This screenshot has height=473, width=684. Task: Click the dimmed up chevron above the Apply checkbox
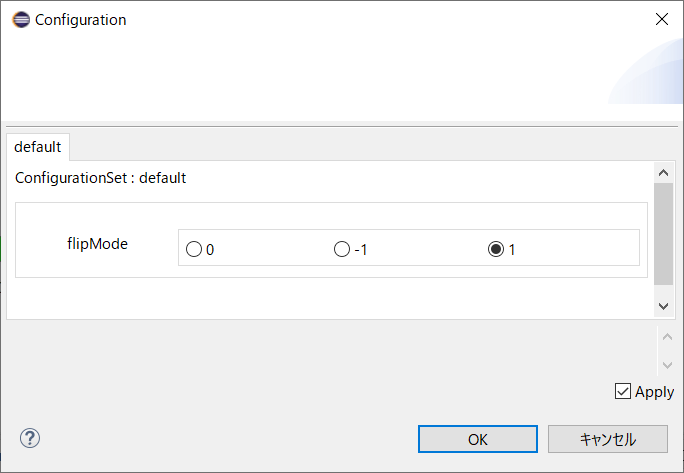tap(667, 337)
